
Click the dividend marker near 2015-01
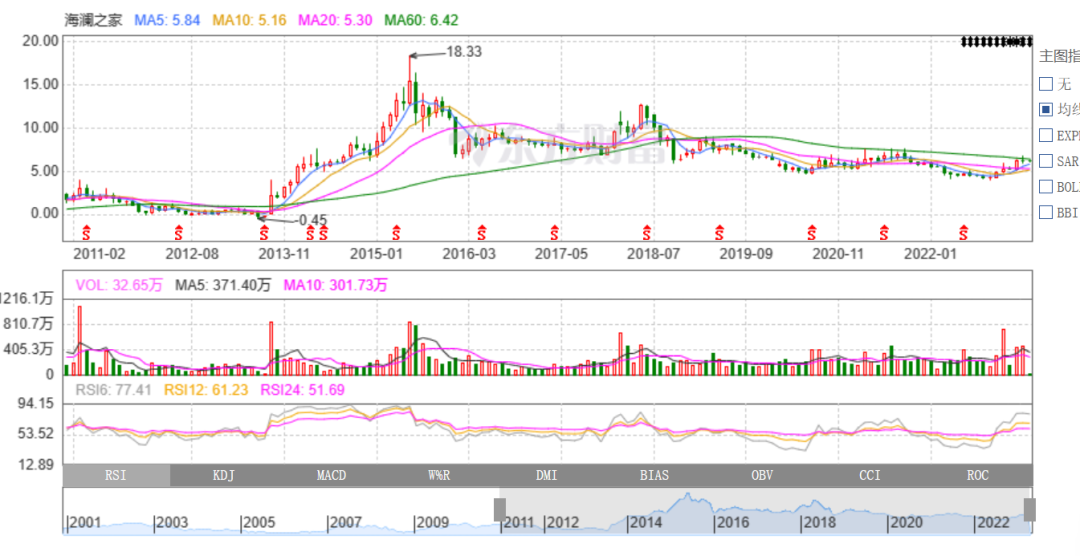pos(396,233)
